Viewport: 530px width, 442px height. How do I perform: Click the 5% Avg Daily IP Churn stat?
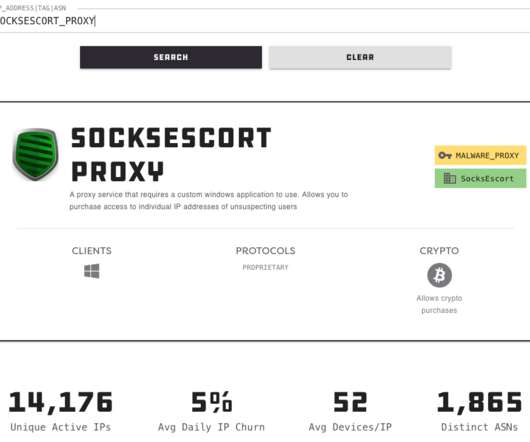[212, 411]
